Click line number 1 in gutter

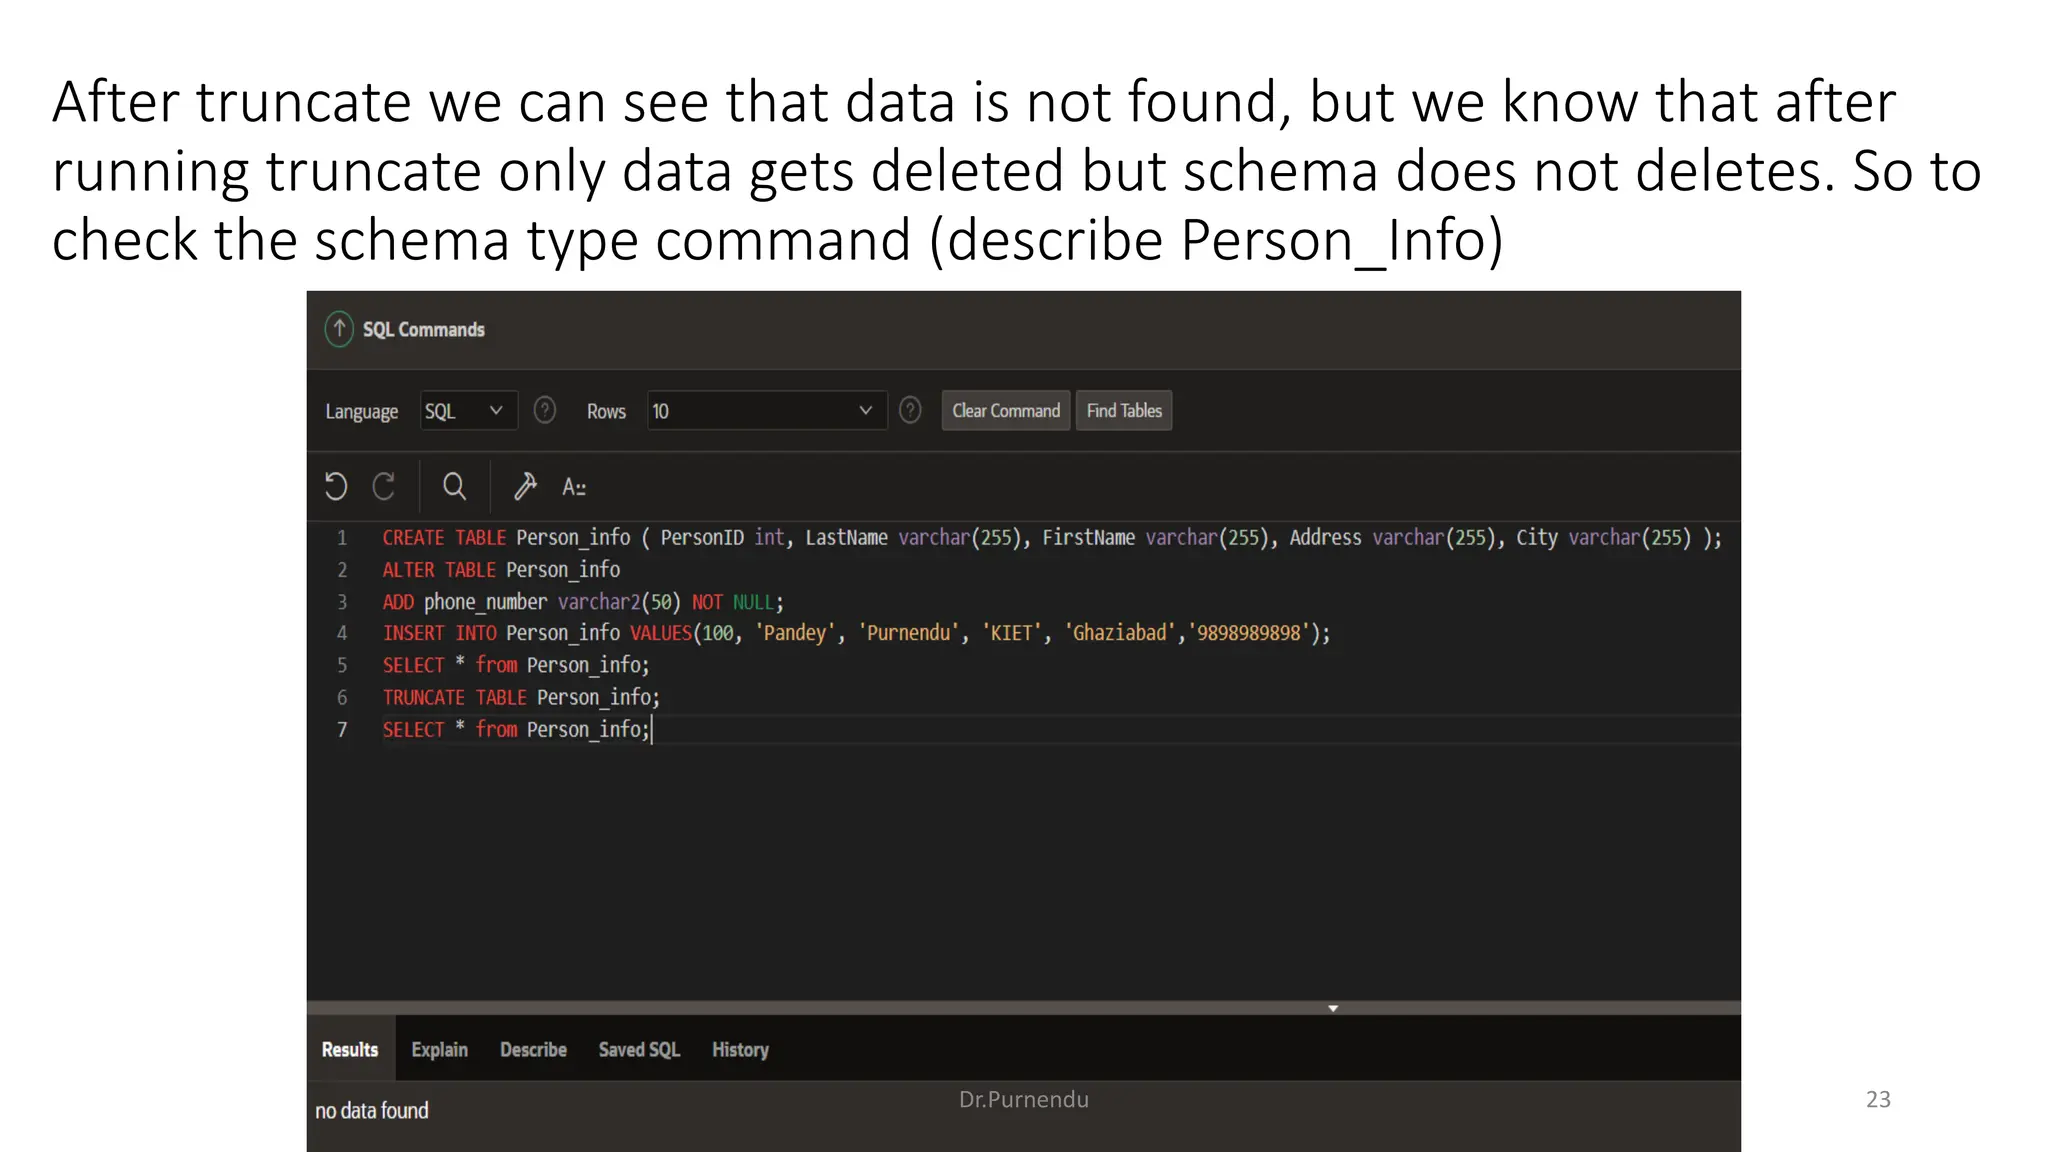click(342, 537)
